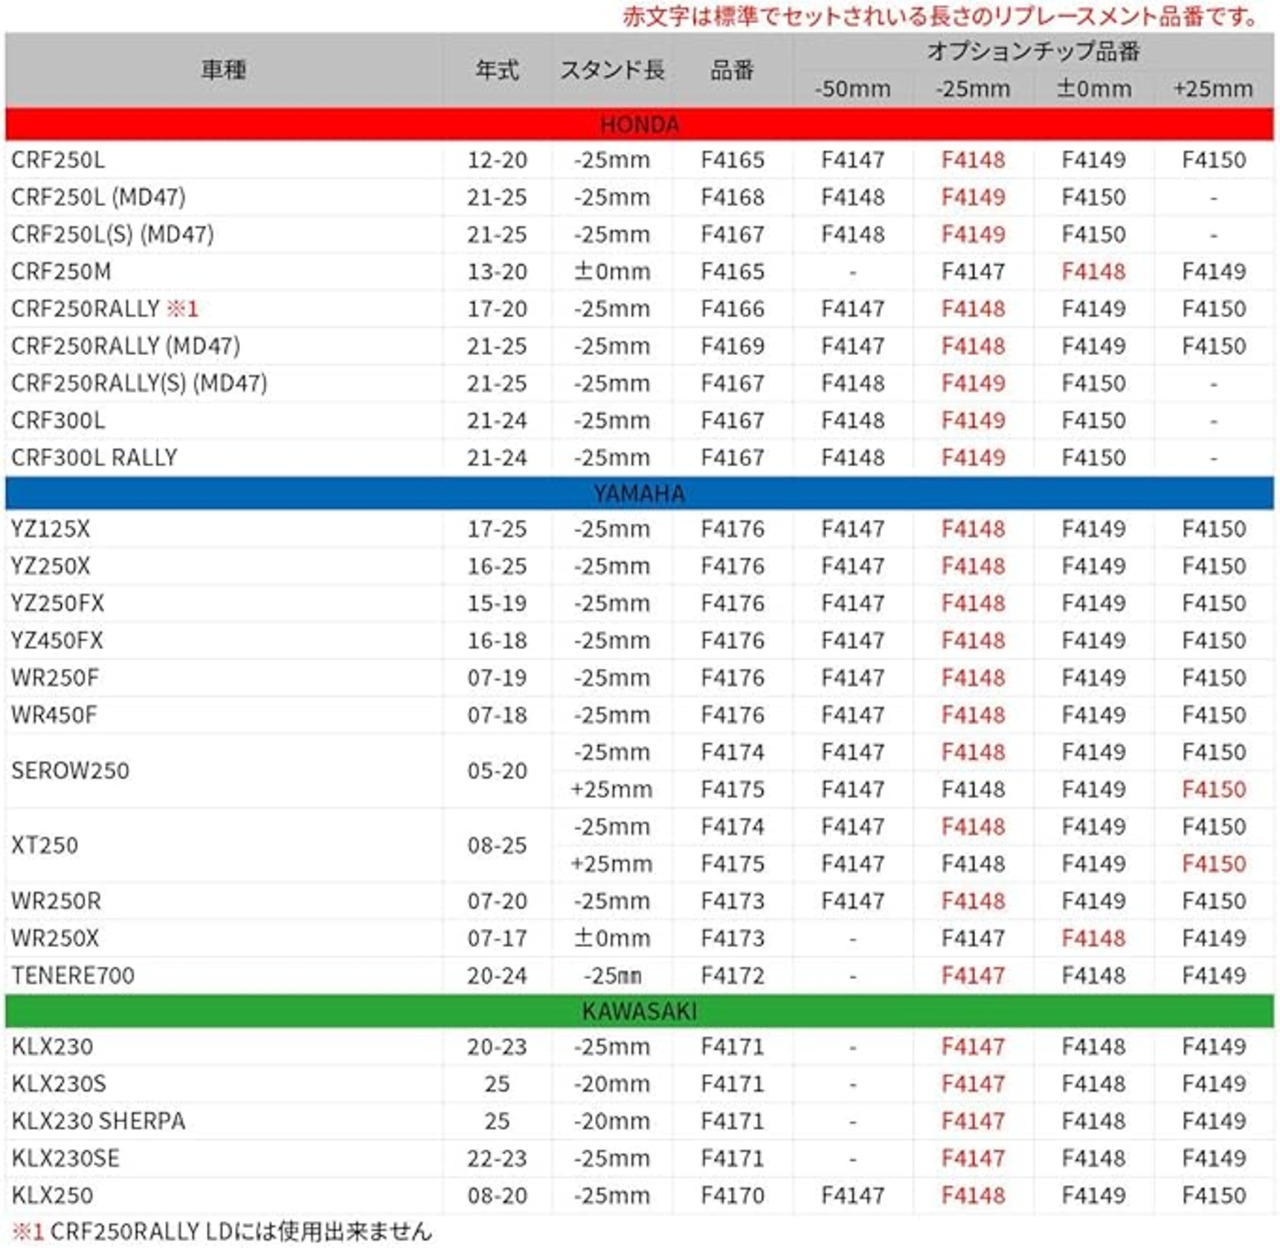Click part number F4173 in WR250R row
Screen dimensions: 1280x1248
pyautogui.click(x=732, y=901)
